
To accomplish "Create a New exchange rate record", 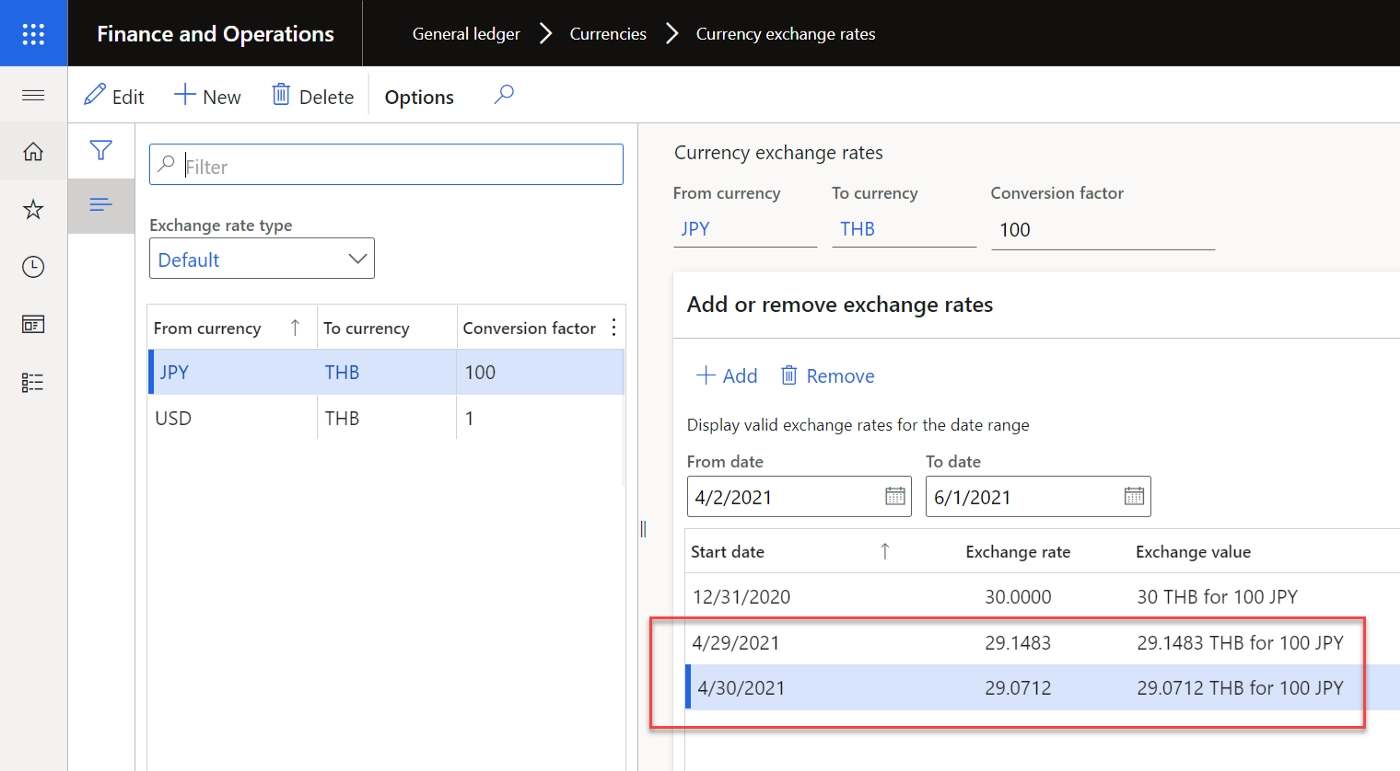I will tap(208, 96).
